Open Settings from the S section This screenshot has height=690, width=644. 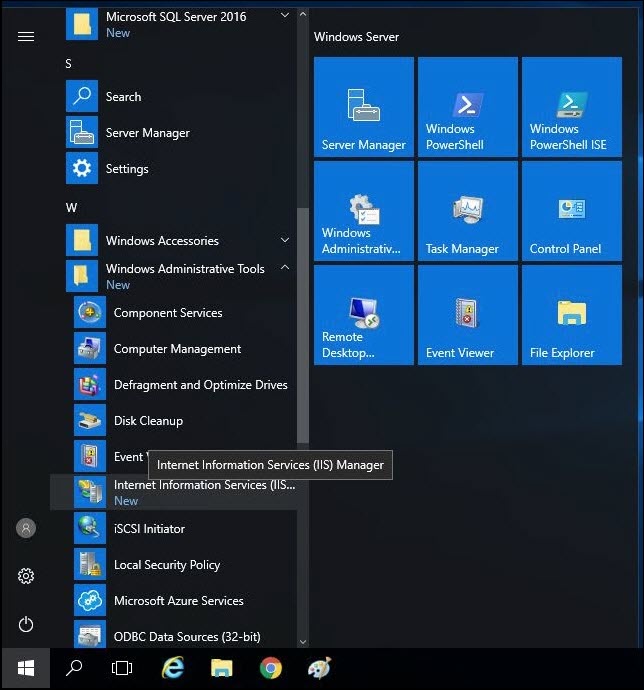[176, 169]
